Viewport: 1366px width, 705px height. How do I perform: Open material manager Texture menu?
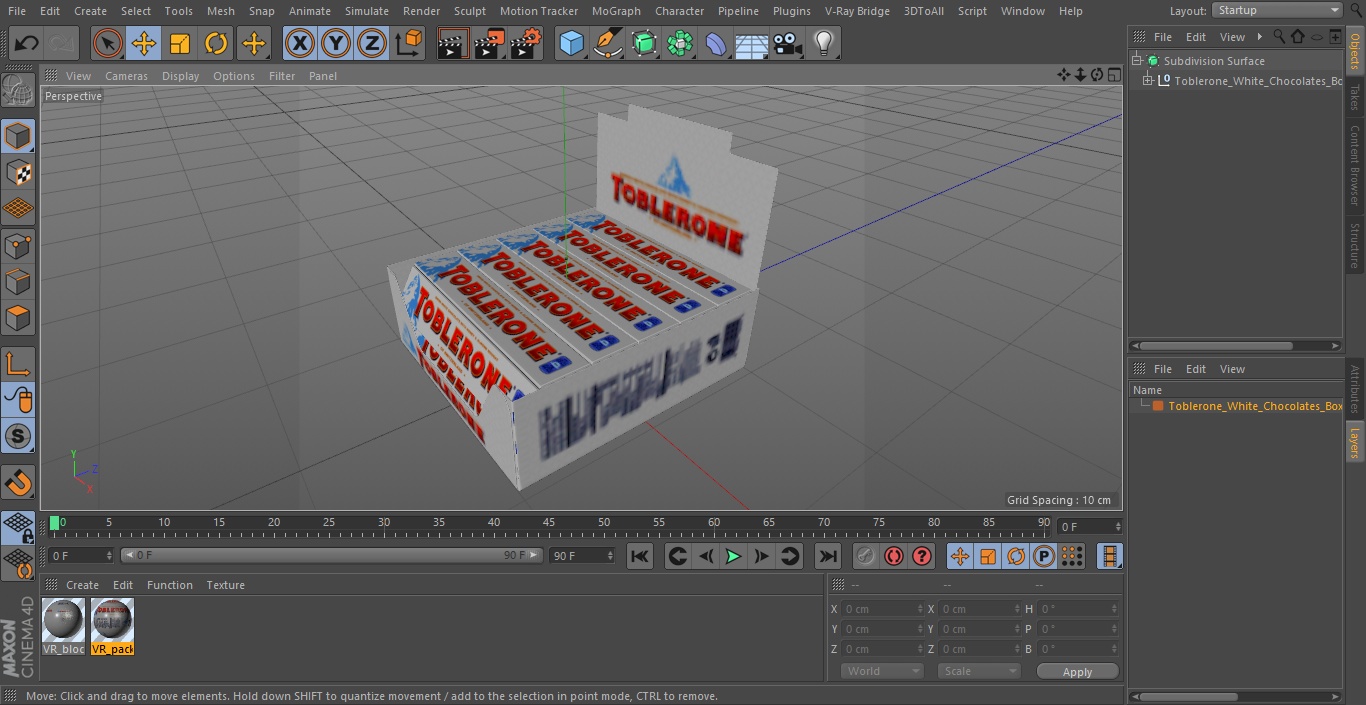(225, 585)
